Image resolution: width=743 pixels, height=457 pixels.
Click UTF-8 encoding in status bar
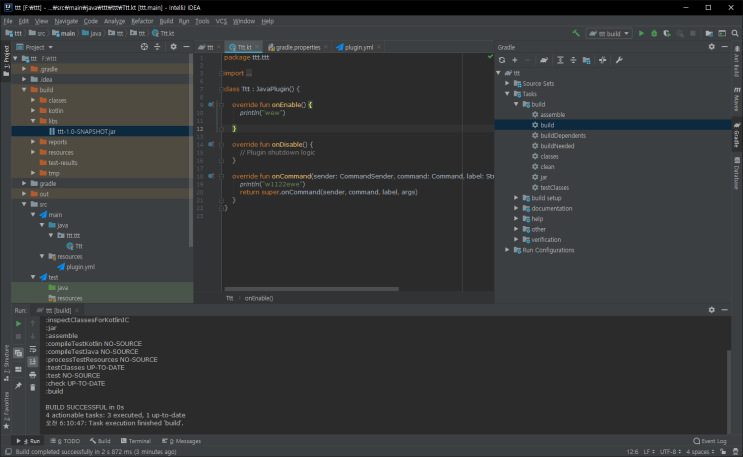670,452
